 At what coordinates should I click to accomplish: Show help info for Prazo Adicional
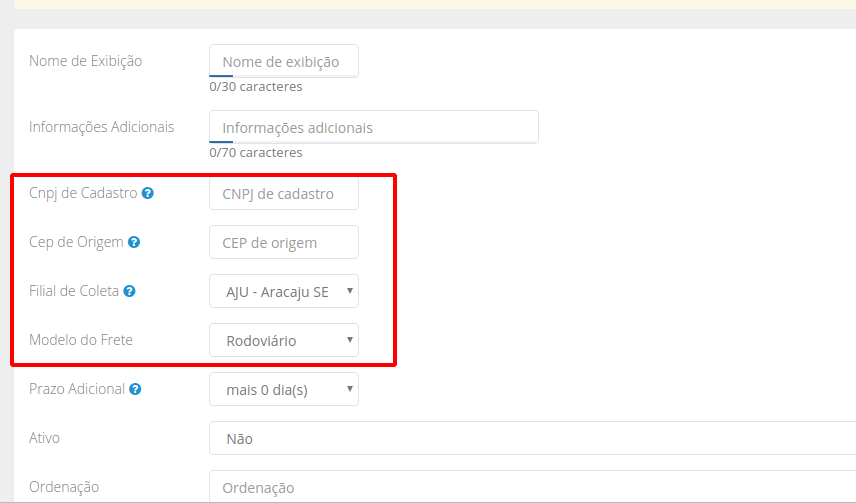point(135,389)
